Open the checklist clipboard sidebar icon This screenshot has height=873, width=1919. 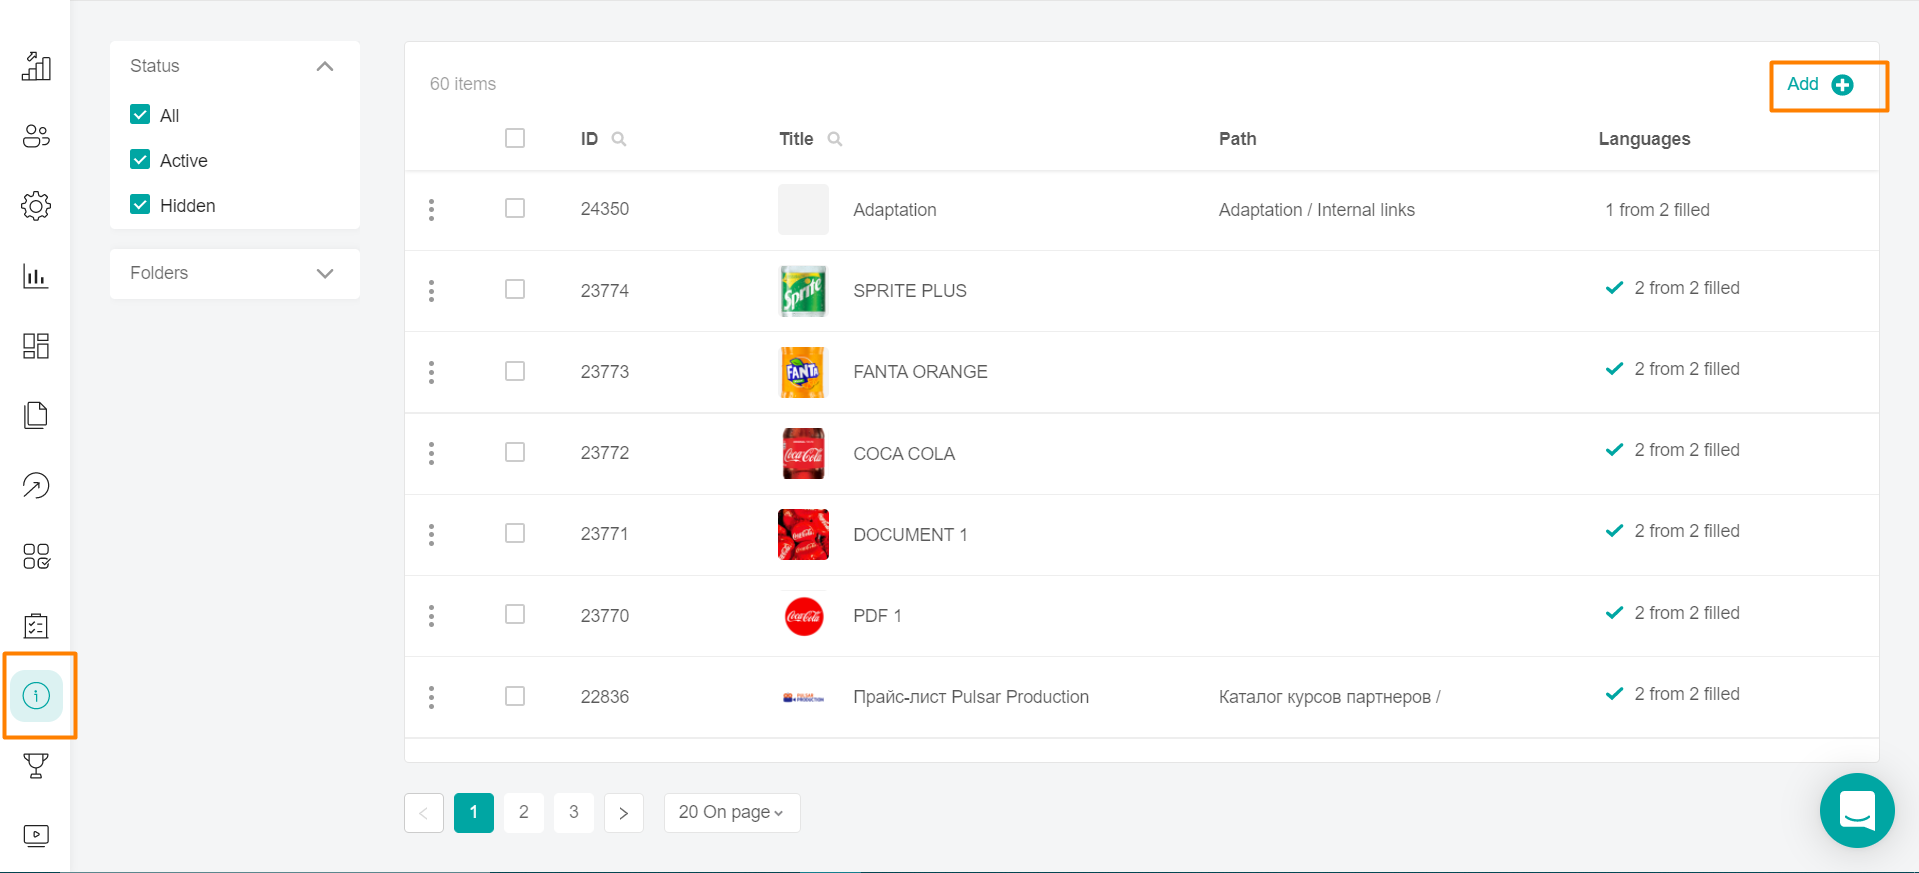[36, 626]
